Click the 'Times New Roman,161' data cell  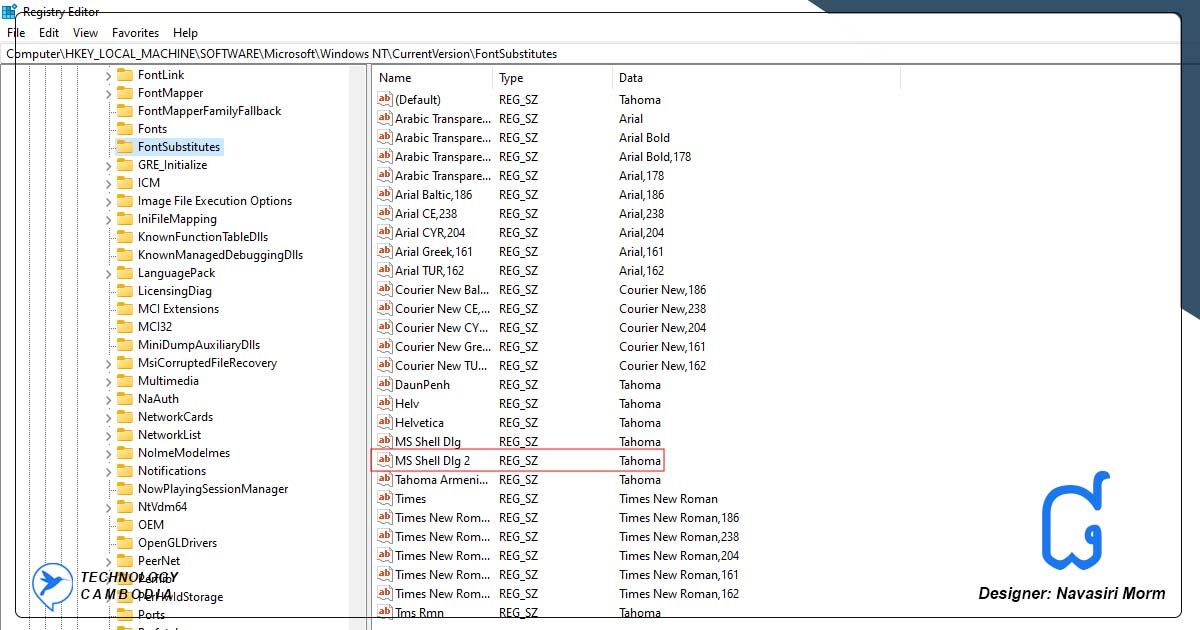(679, 574)
